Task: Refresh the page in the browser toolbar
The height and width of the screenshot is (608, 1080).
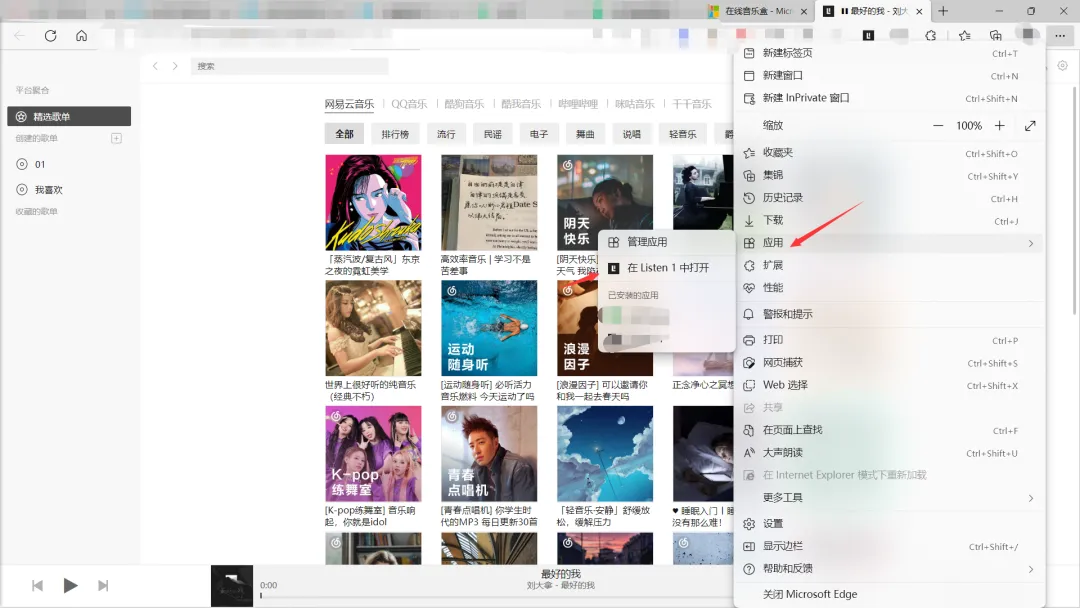Action: point(50,36)
